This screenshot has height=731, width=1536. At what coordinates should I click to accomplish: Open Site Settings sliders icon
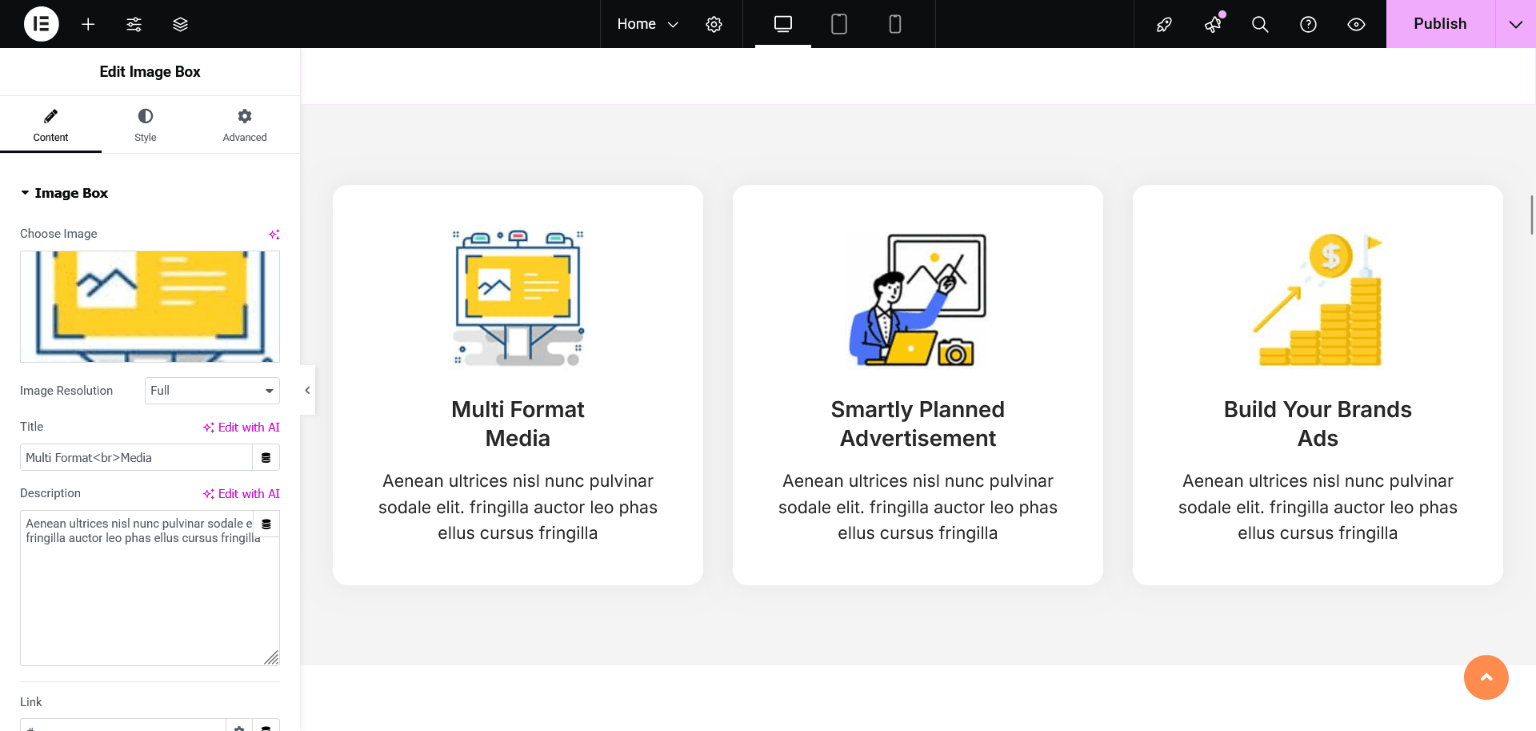pyautogui.click(x=134, y=24)
